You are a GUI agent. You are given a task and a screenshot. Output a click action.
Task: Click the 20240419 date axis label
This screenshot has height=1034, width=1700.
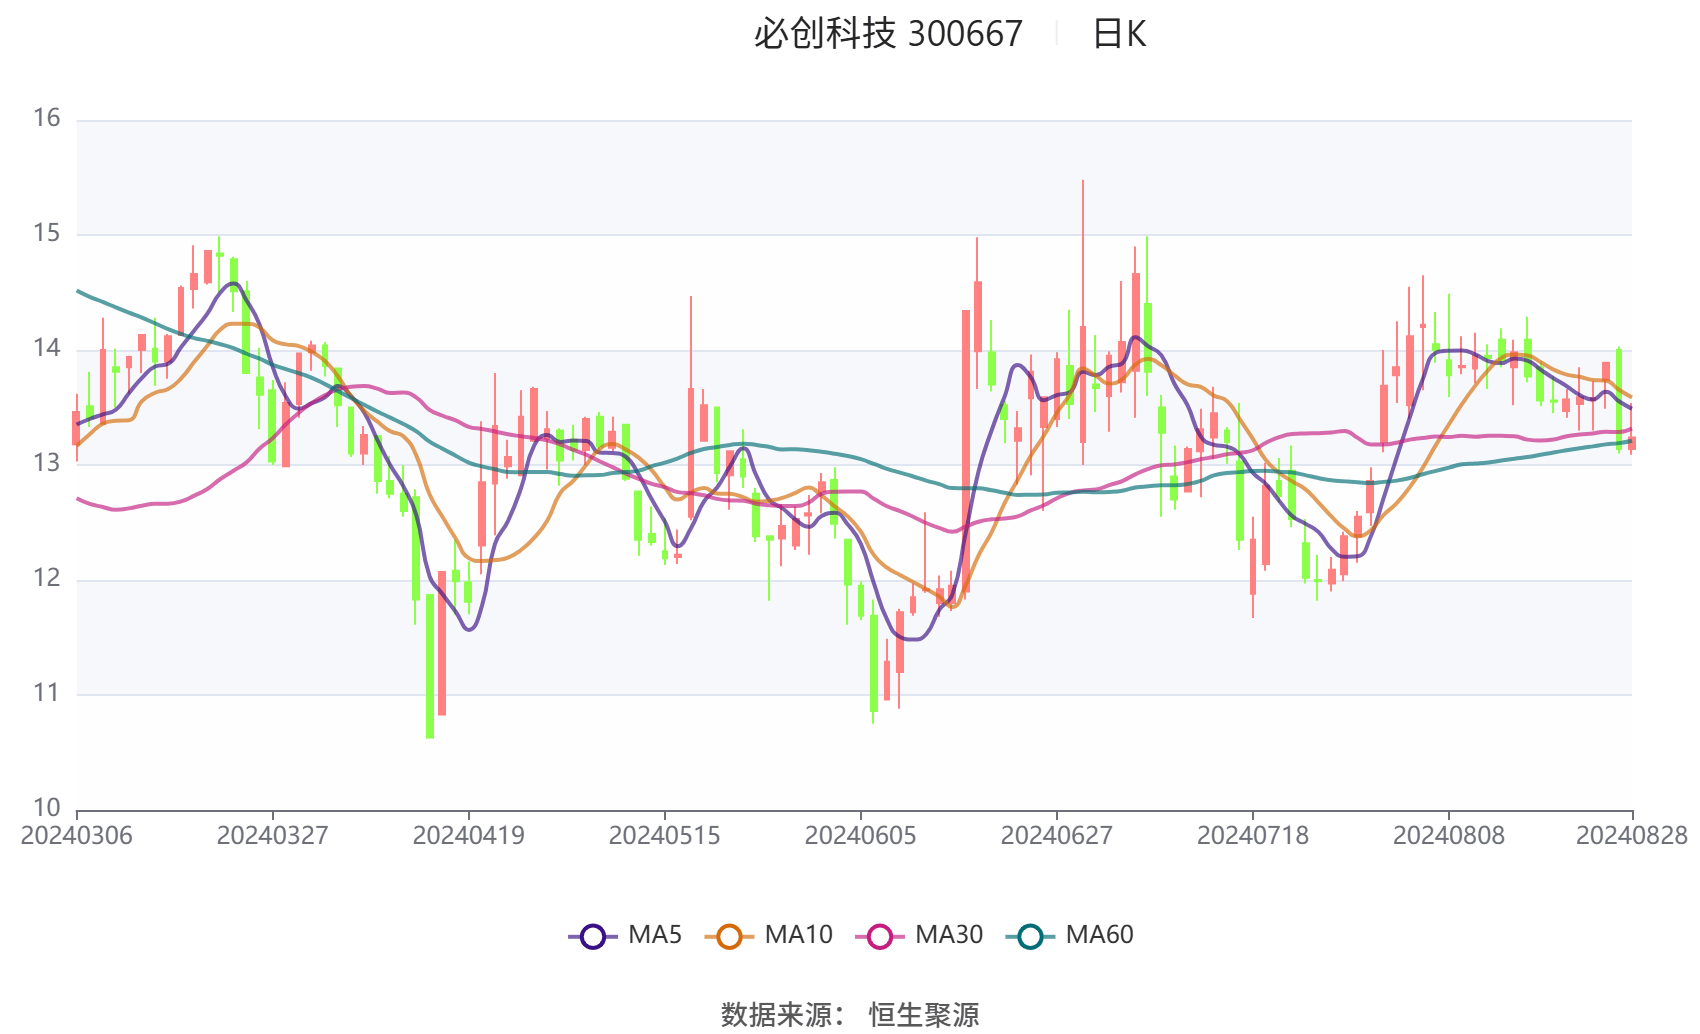point(469,835)
